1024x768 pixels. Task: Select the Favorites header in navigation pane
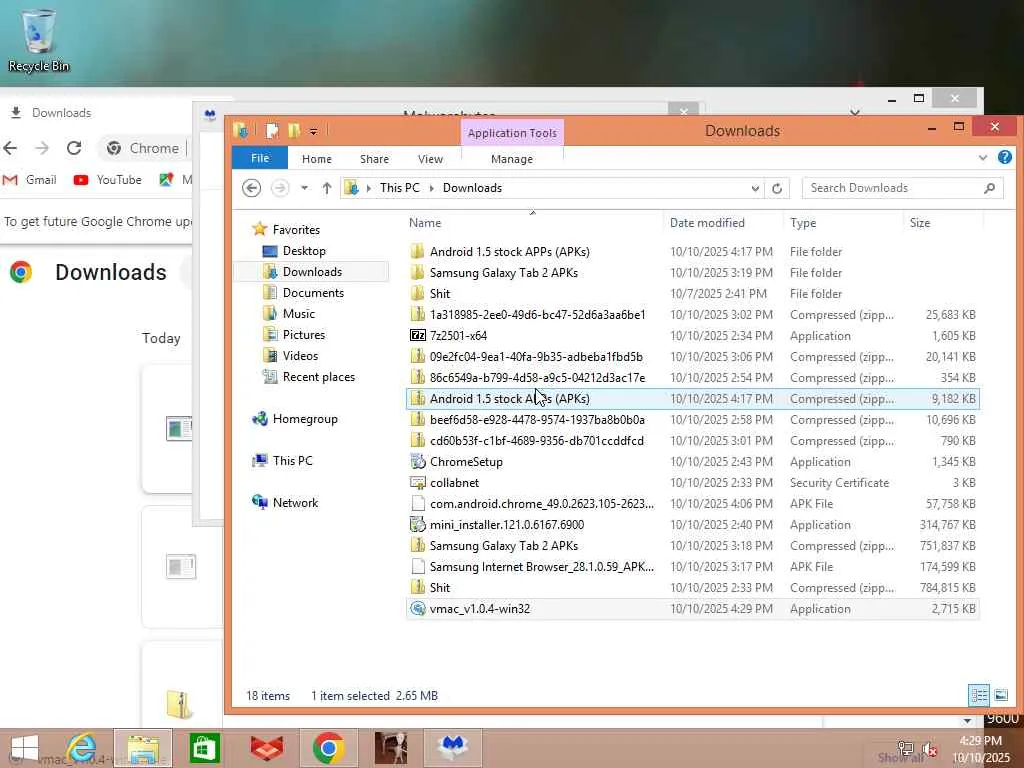296,229
